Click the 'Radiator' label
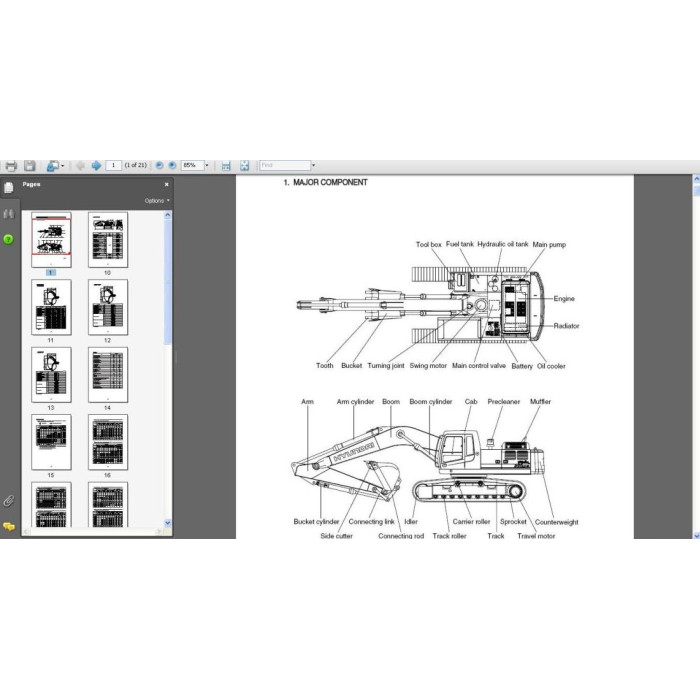 coord(566,326)
